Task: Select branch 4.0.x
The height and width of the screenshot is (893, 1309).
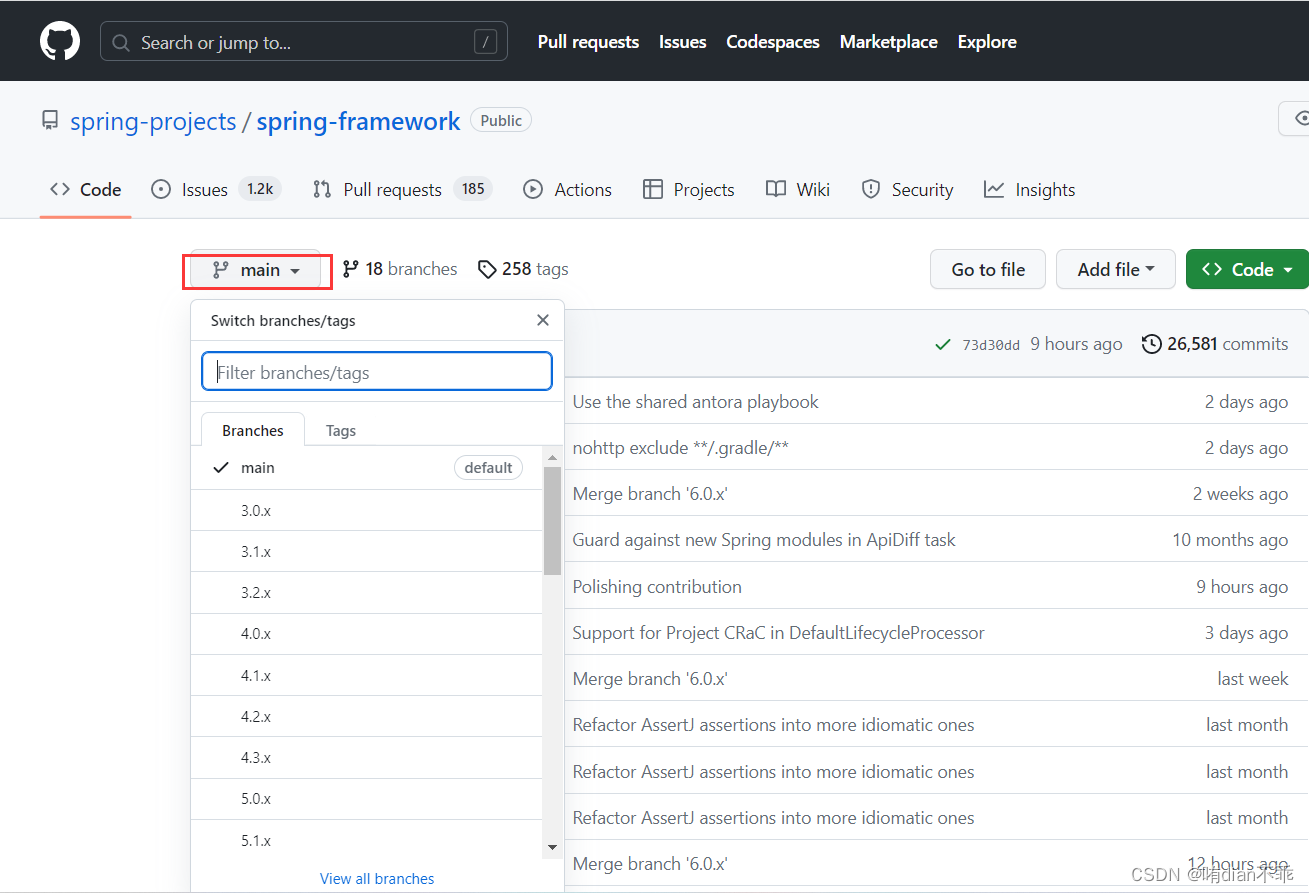Action: pyautogui.click(x=367, y=634)
